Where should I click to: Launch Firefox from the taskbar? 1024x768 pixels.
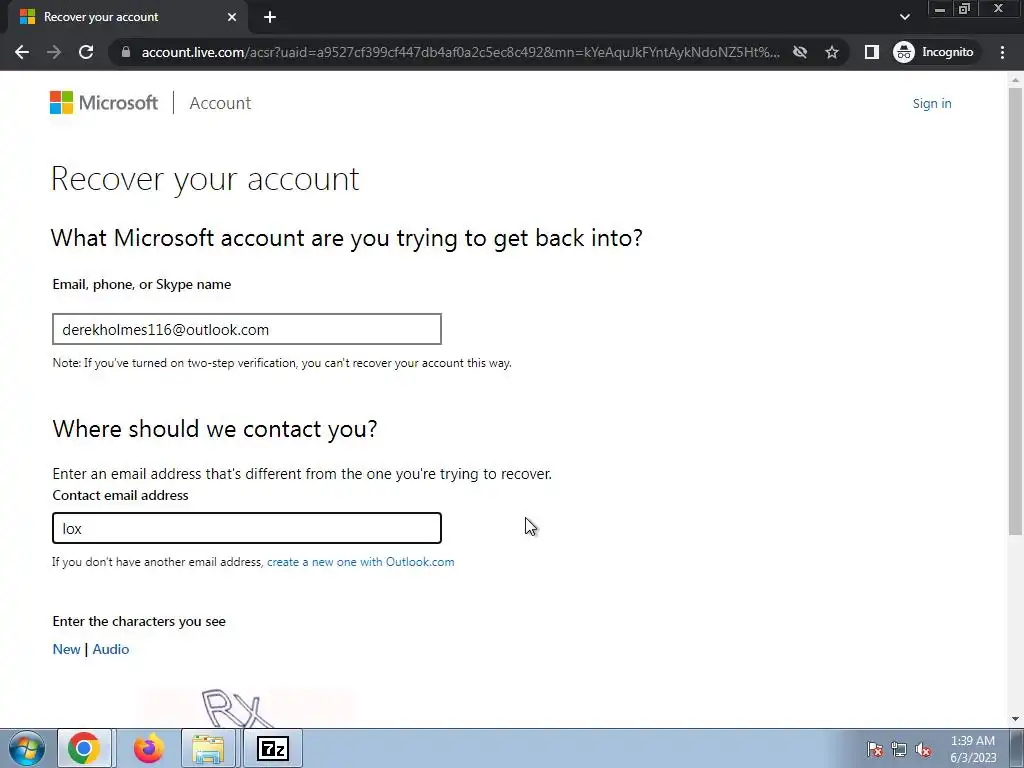[149, 748]
